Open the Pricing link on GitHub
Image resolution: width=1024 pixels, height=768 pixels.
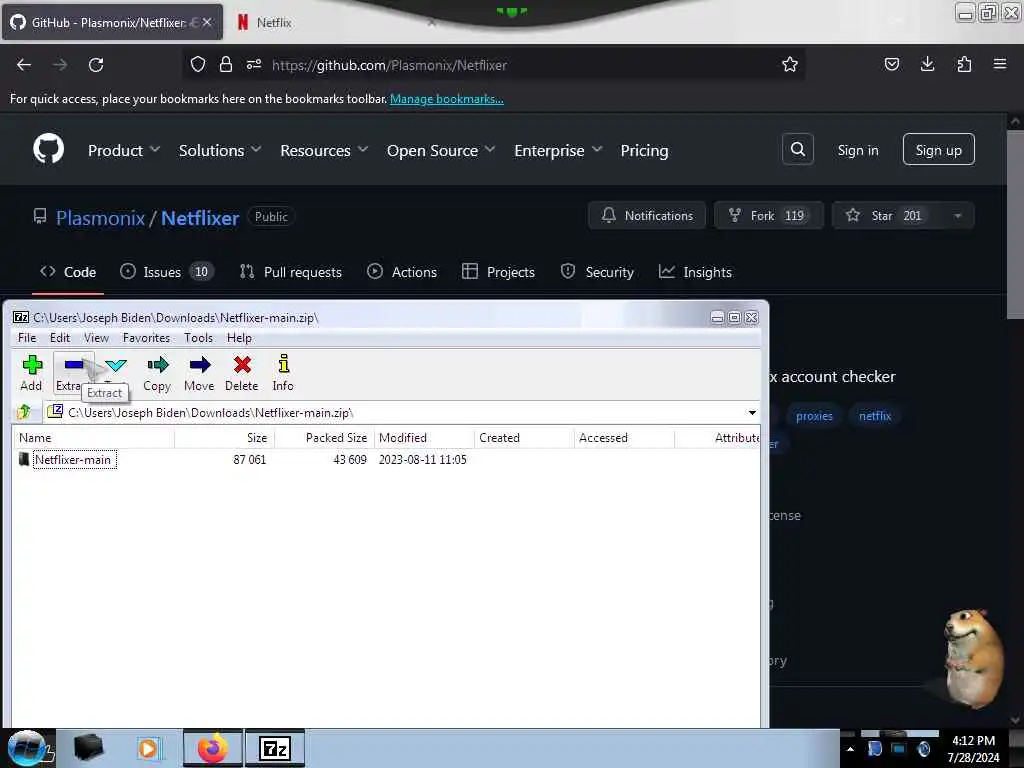(x=644, y=151)
